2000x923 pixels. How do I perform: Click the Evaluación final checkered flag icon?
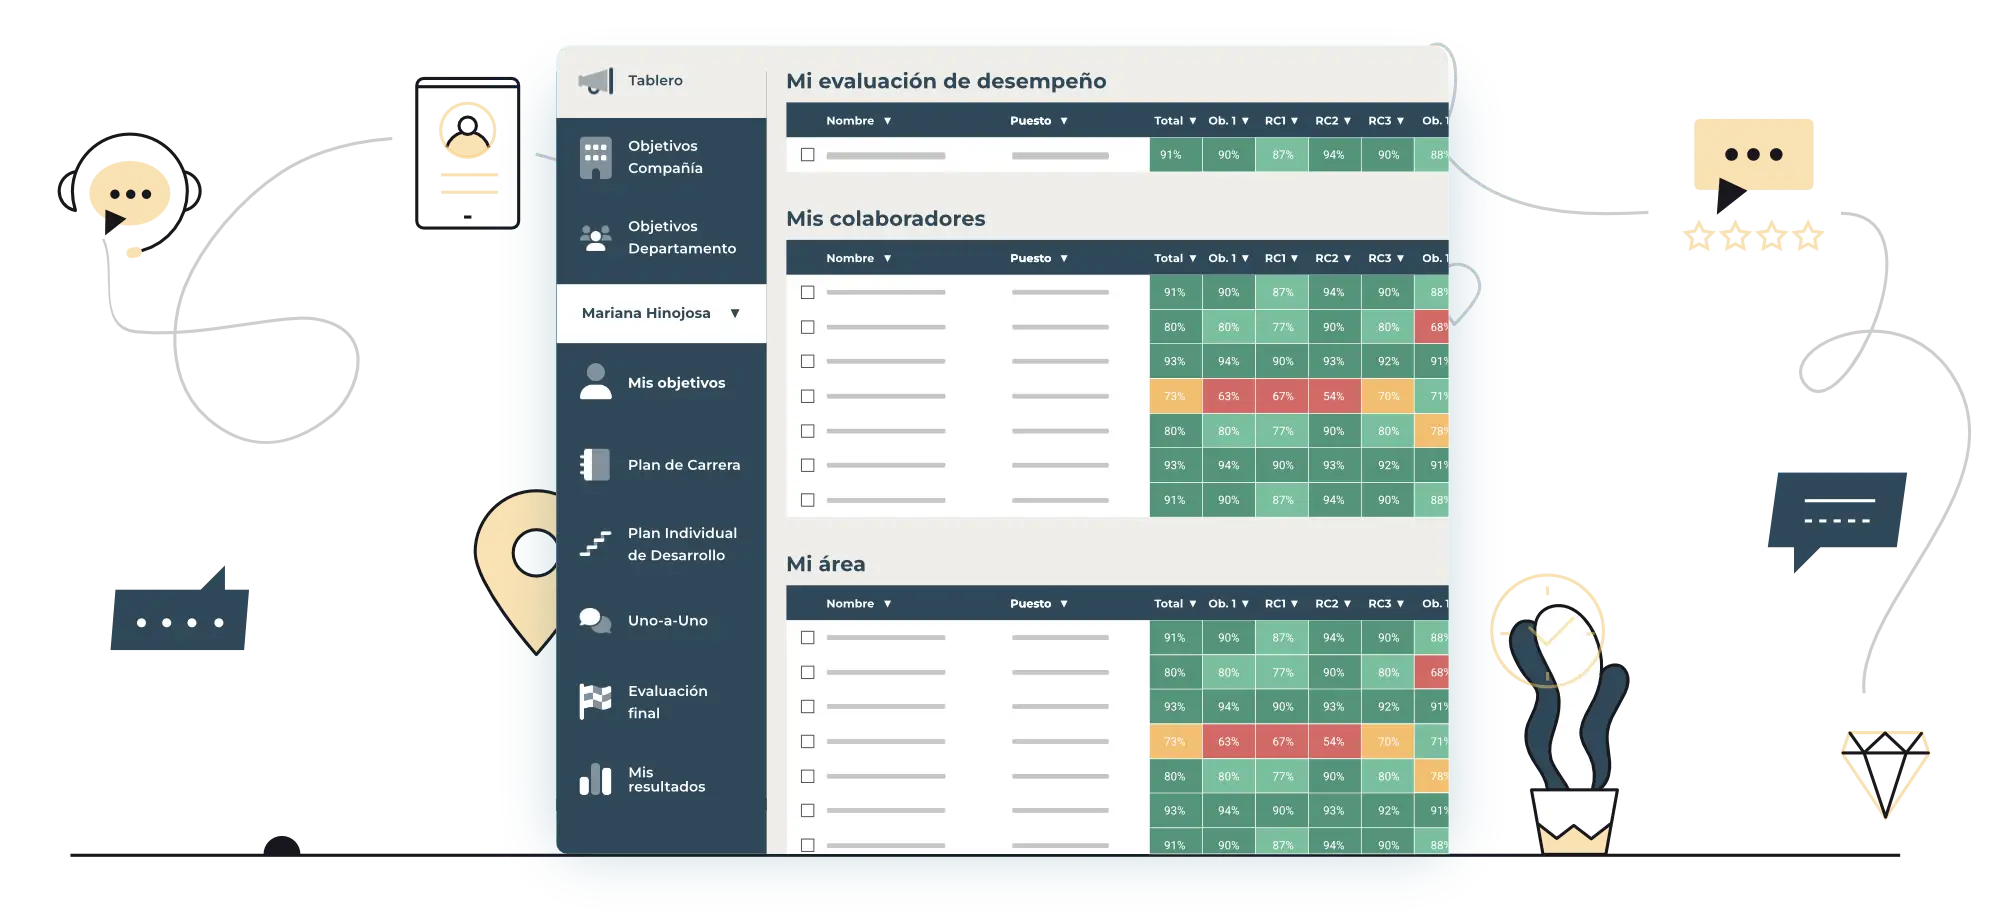click(x=595, y=701)
